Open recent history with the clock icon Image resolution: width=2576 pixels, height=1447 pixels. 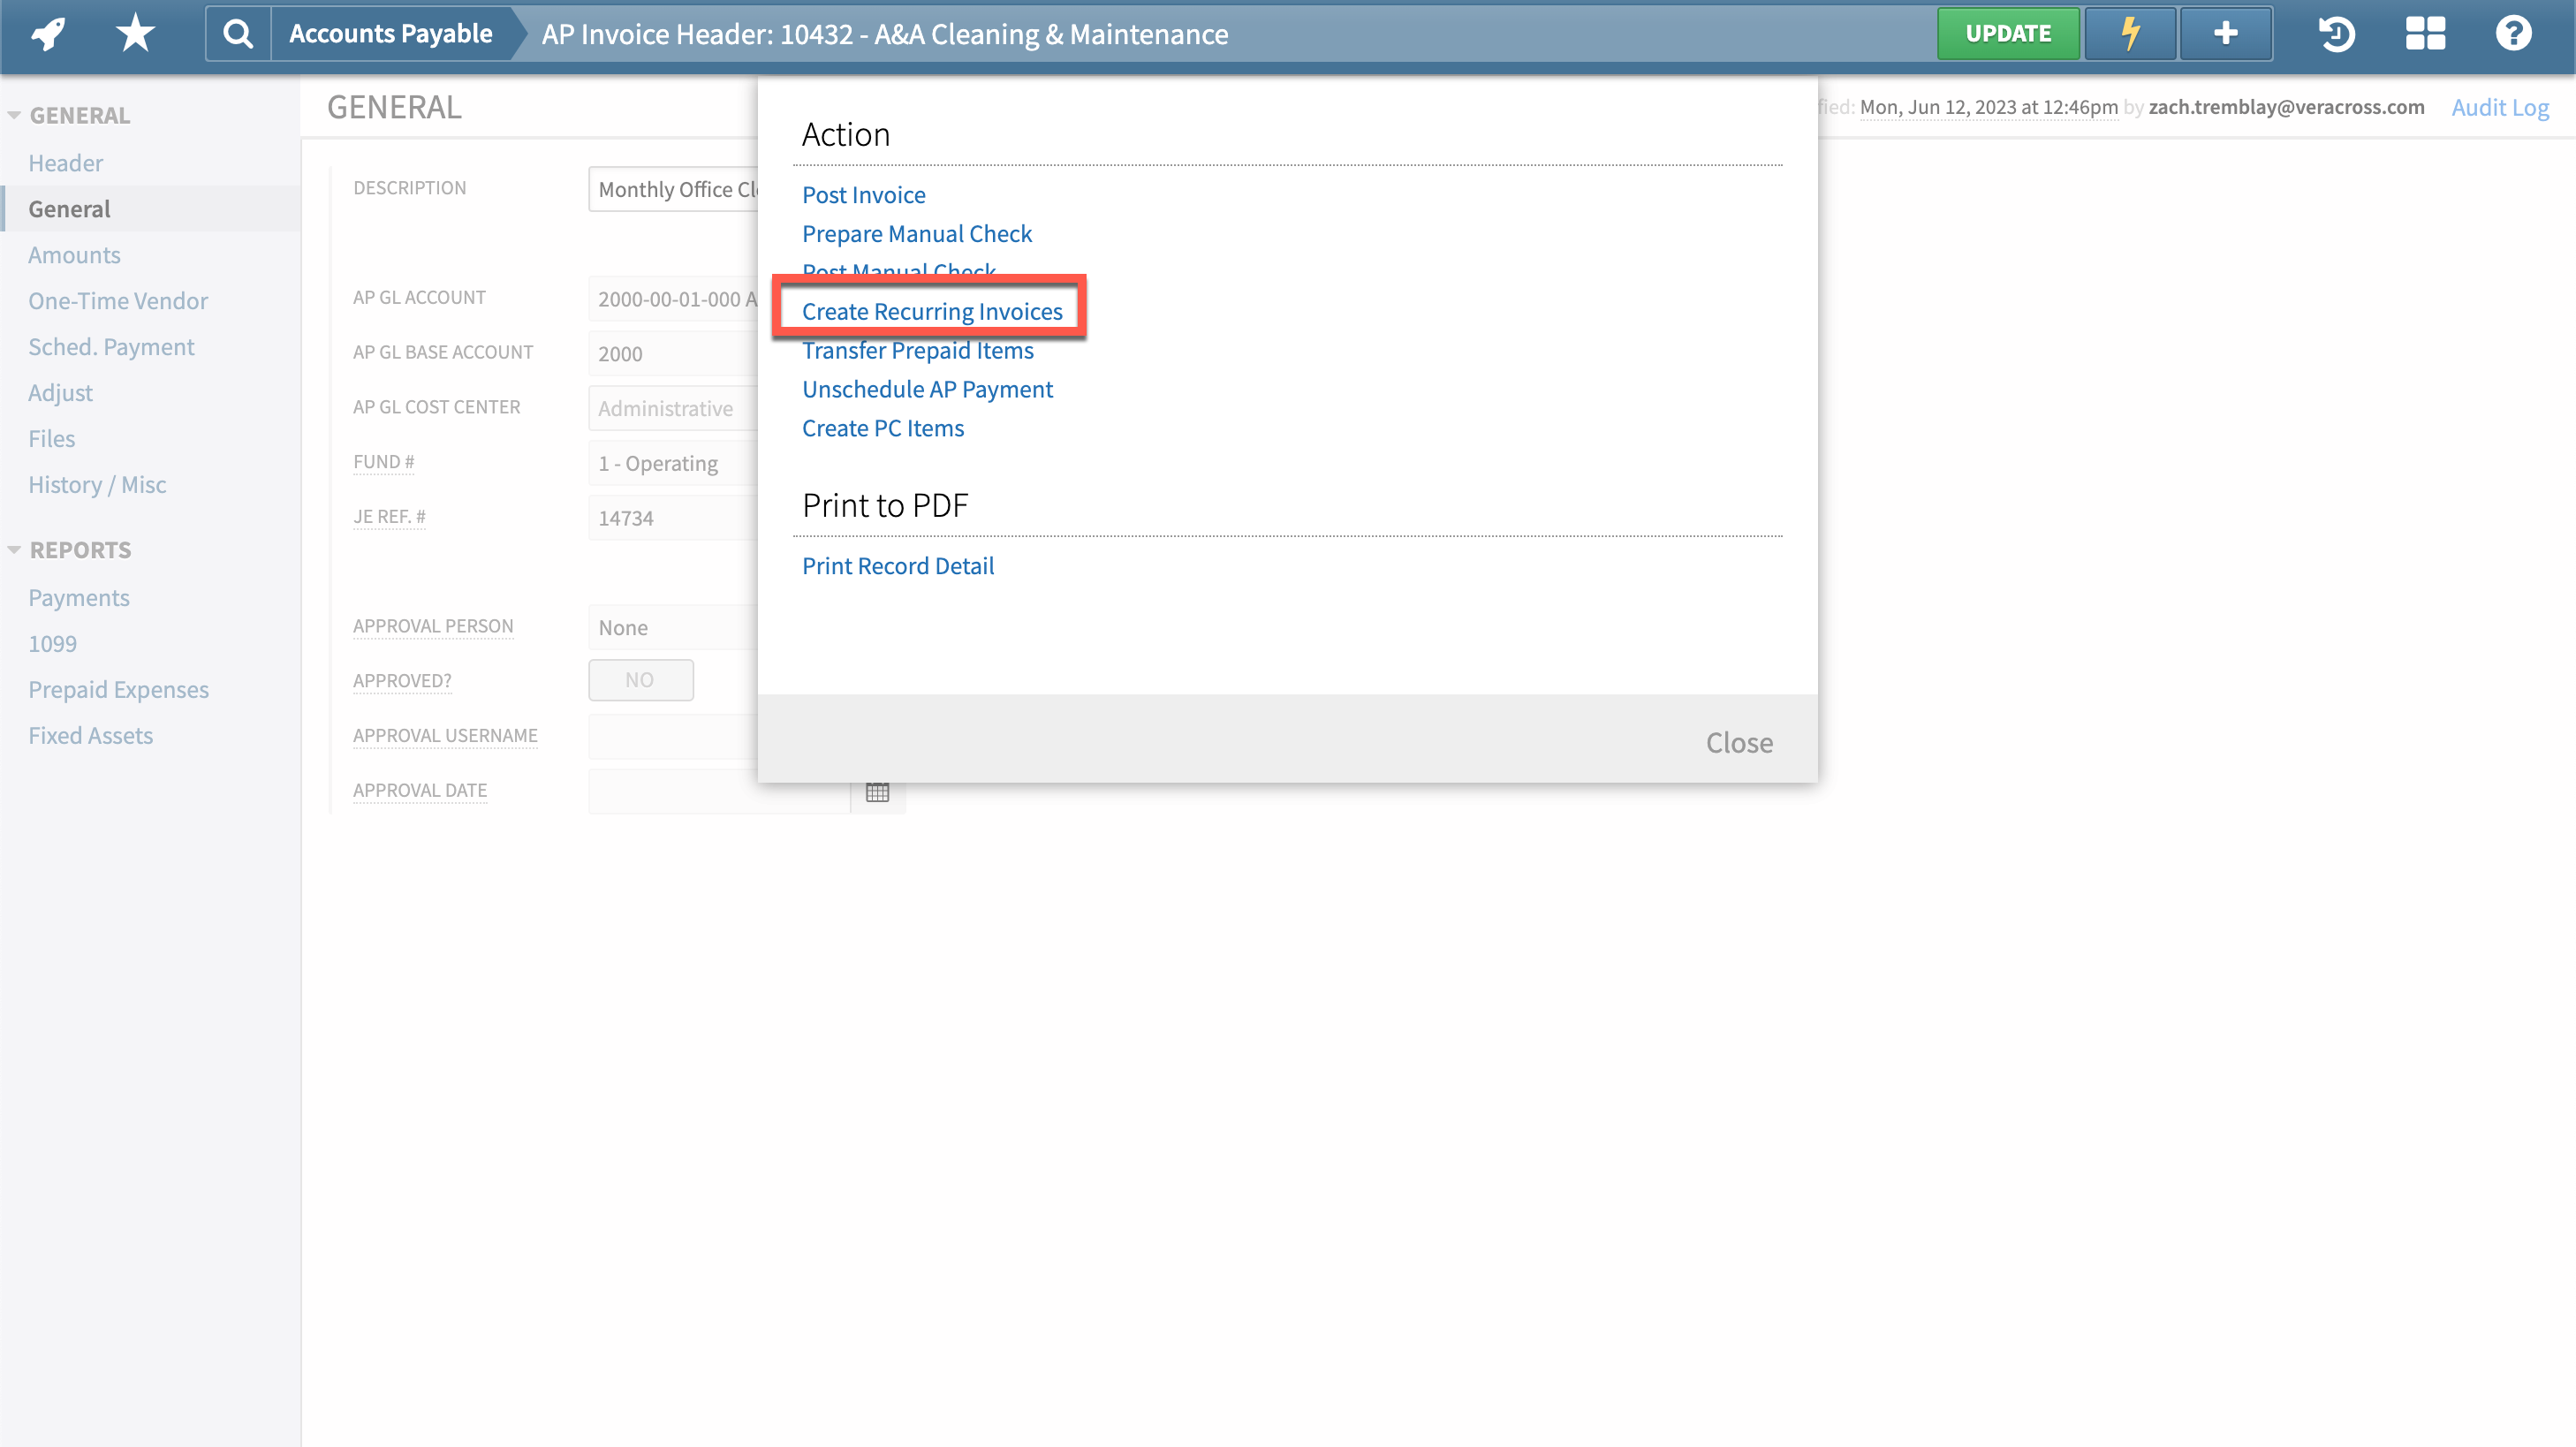click(2337, 33)
